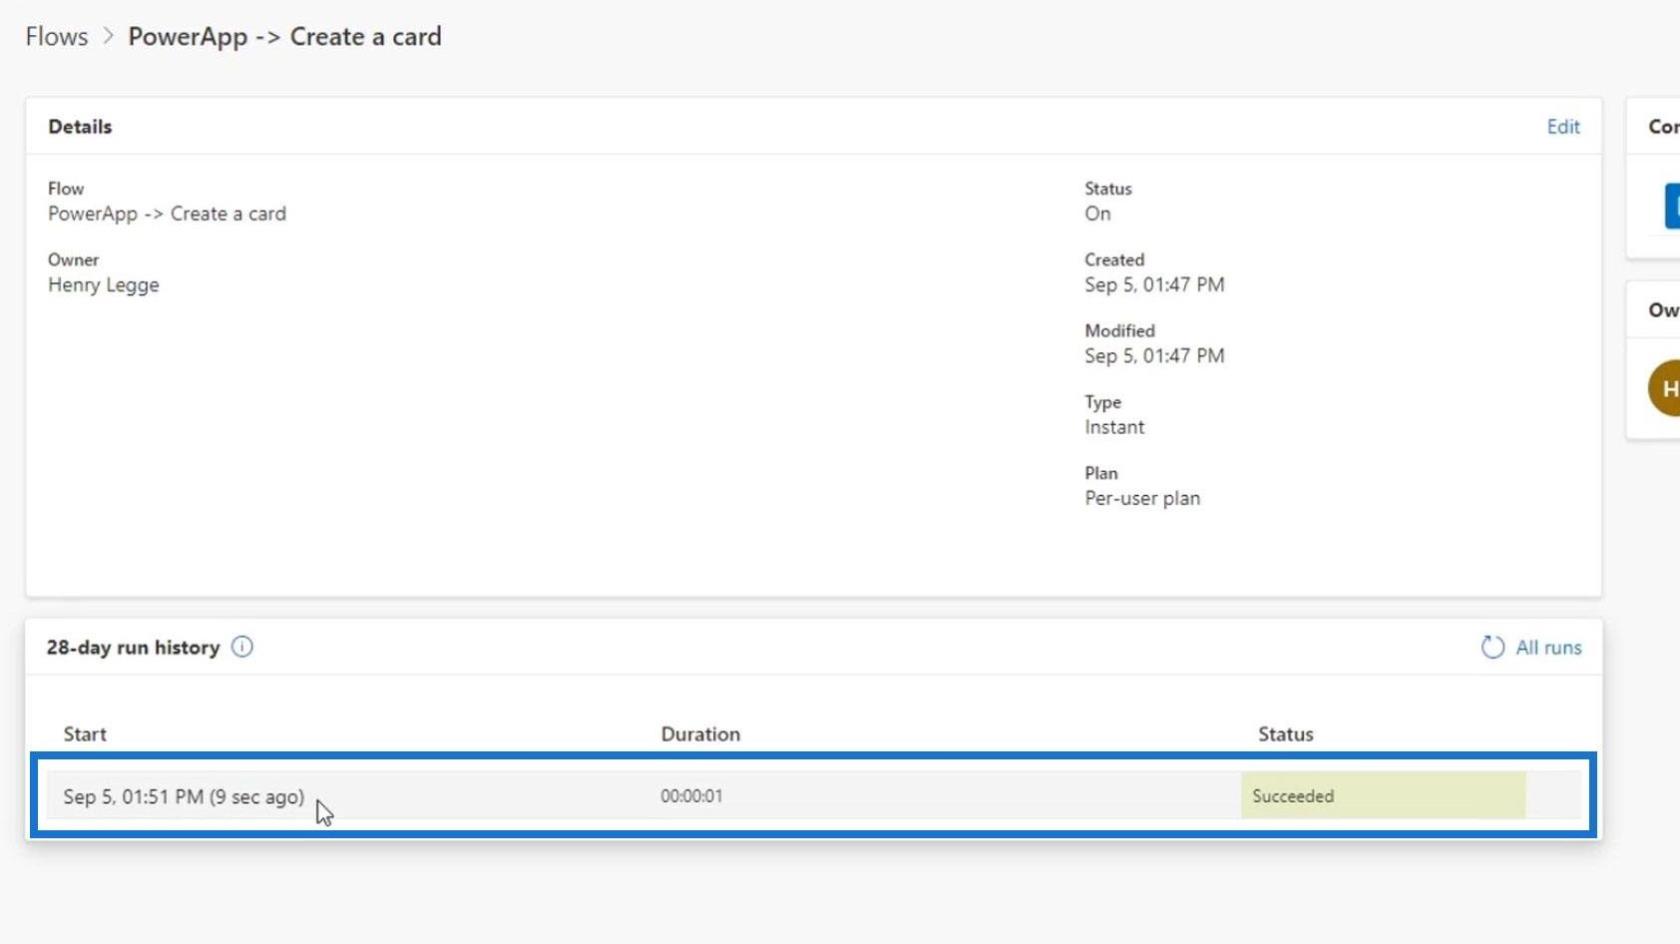Click the Instant type value

click(x=1114, y=427)
